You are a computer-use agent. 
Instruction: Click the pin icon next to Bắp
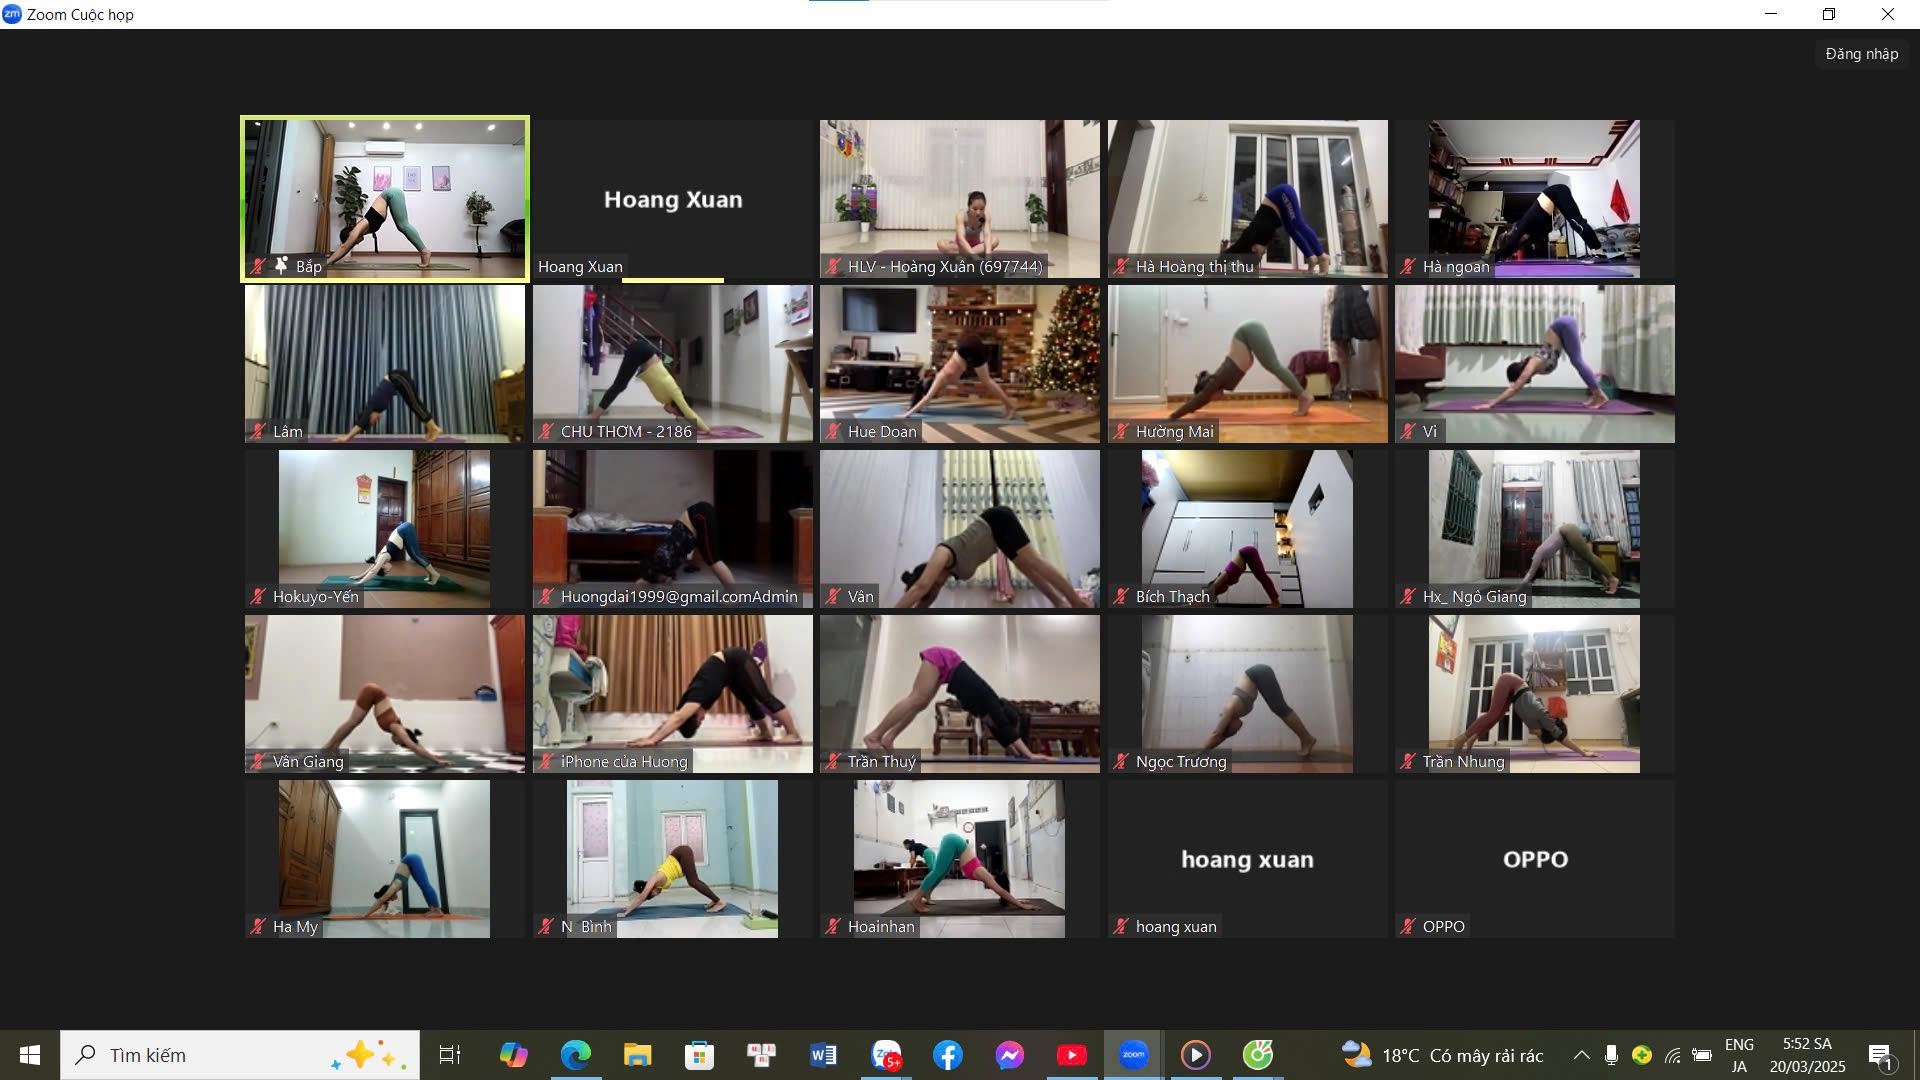tap(282, 266)
